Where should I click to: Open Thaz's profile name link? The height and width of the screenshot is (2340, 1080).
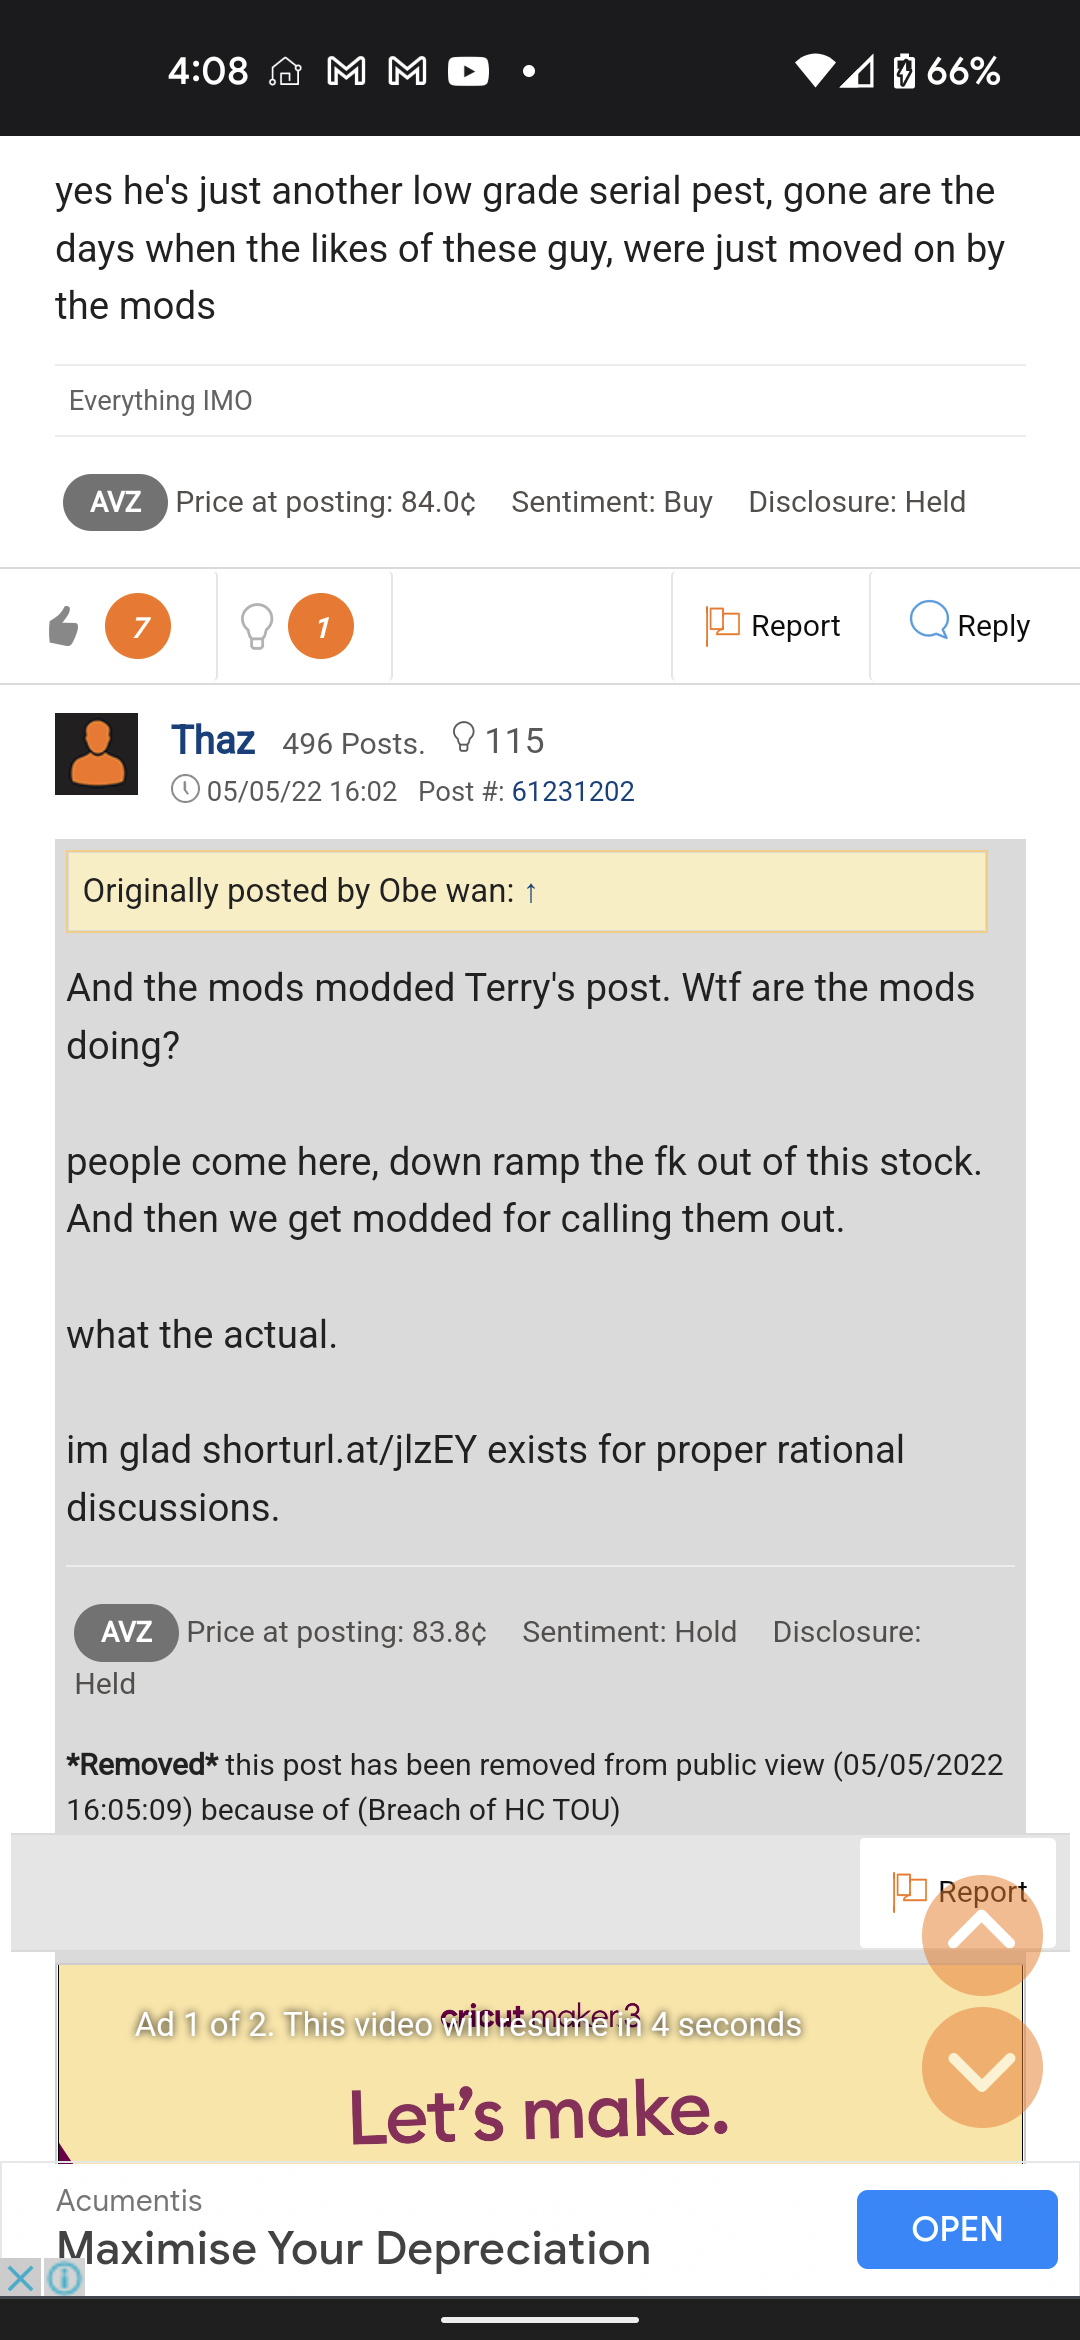(x=213, y=740)
